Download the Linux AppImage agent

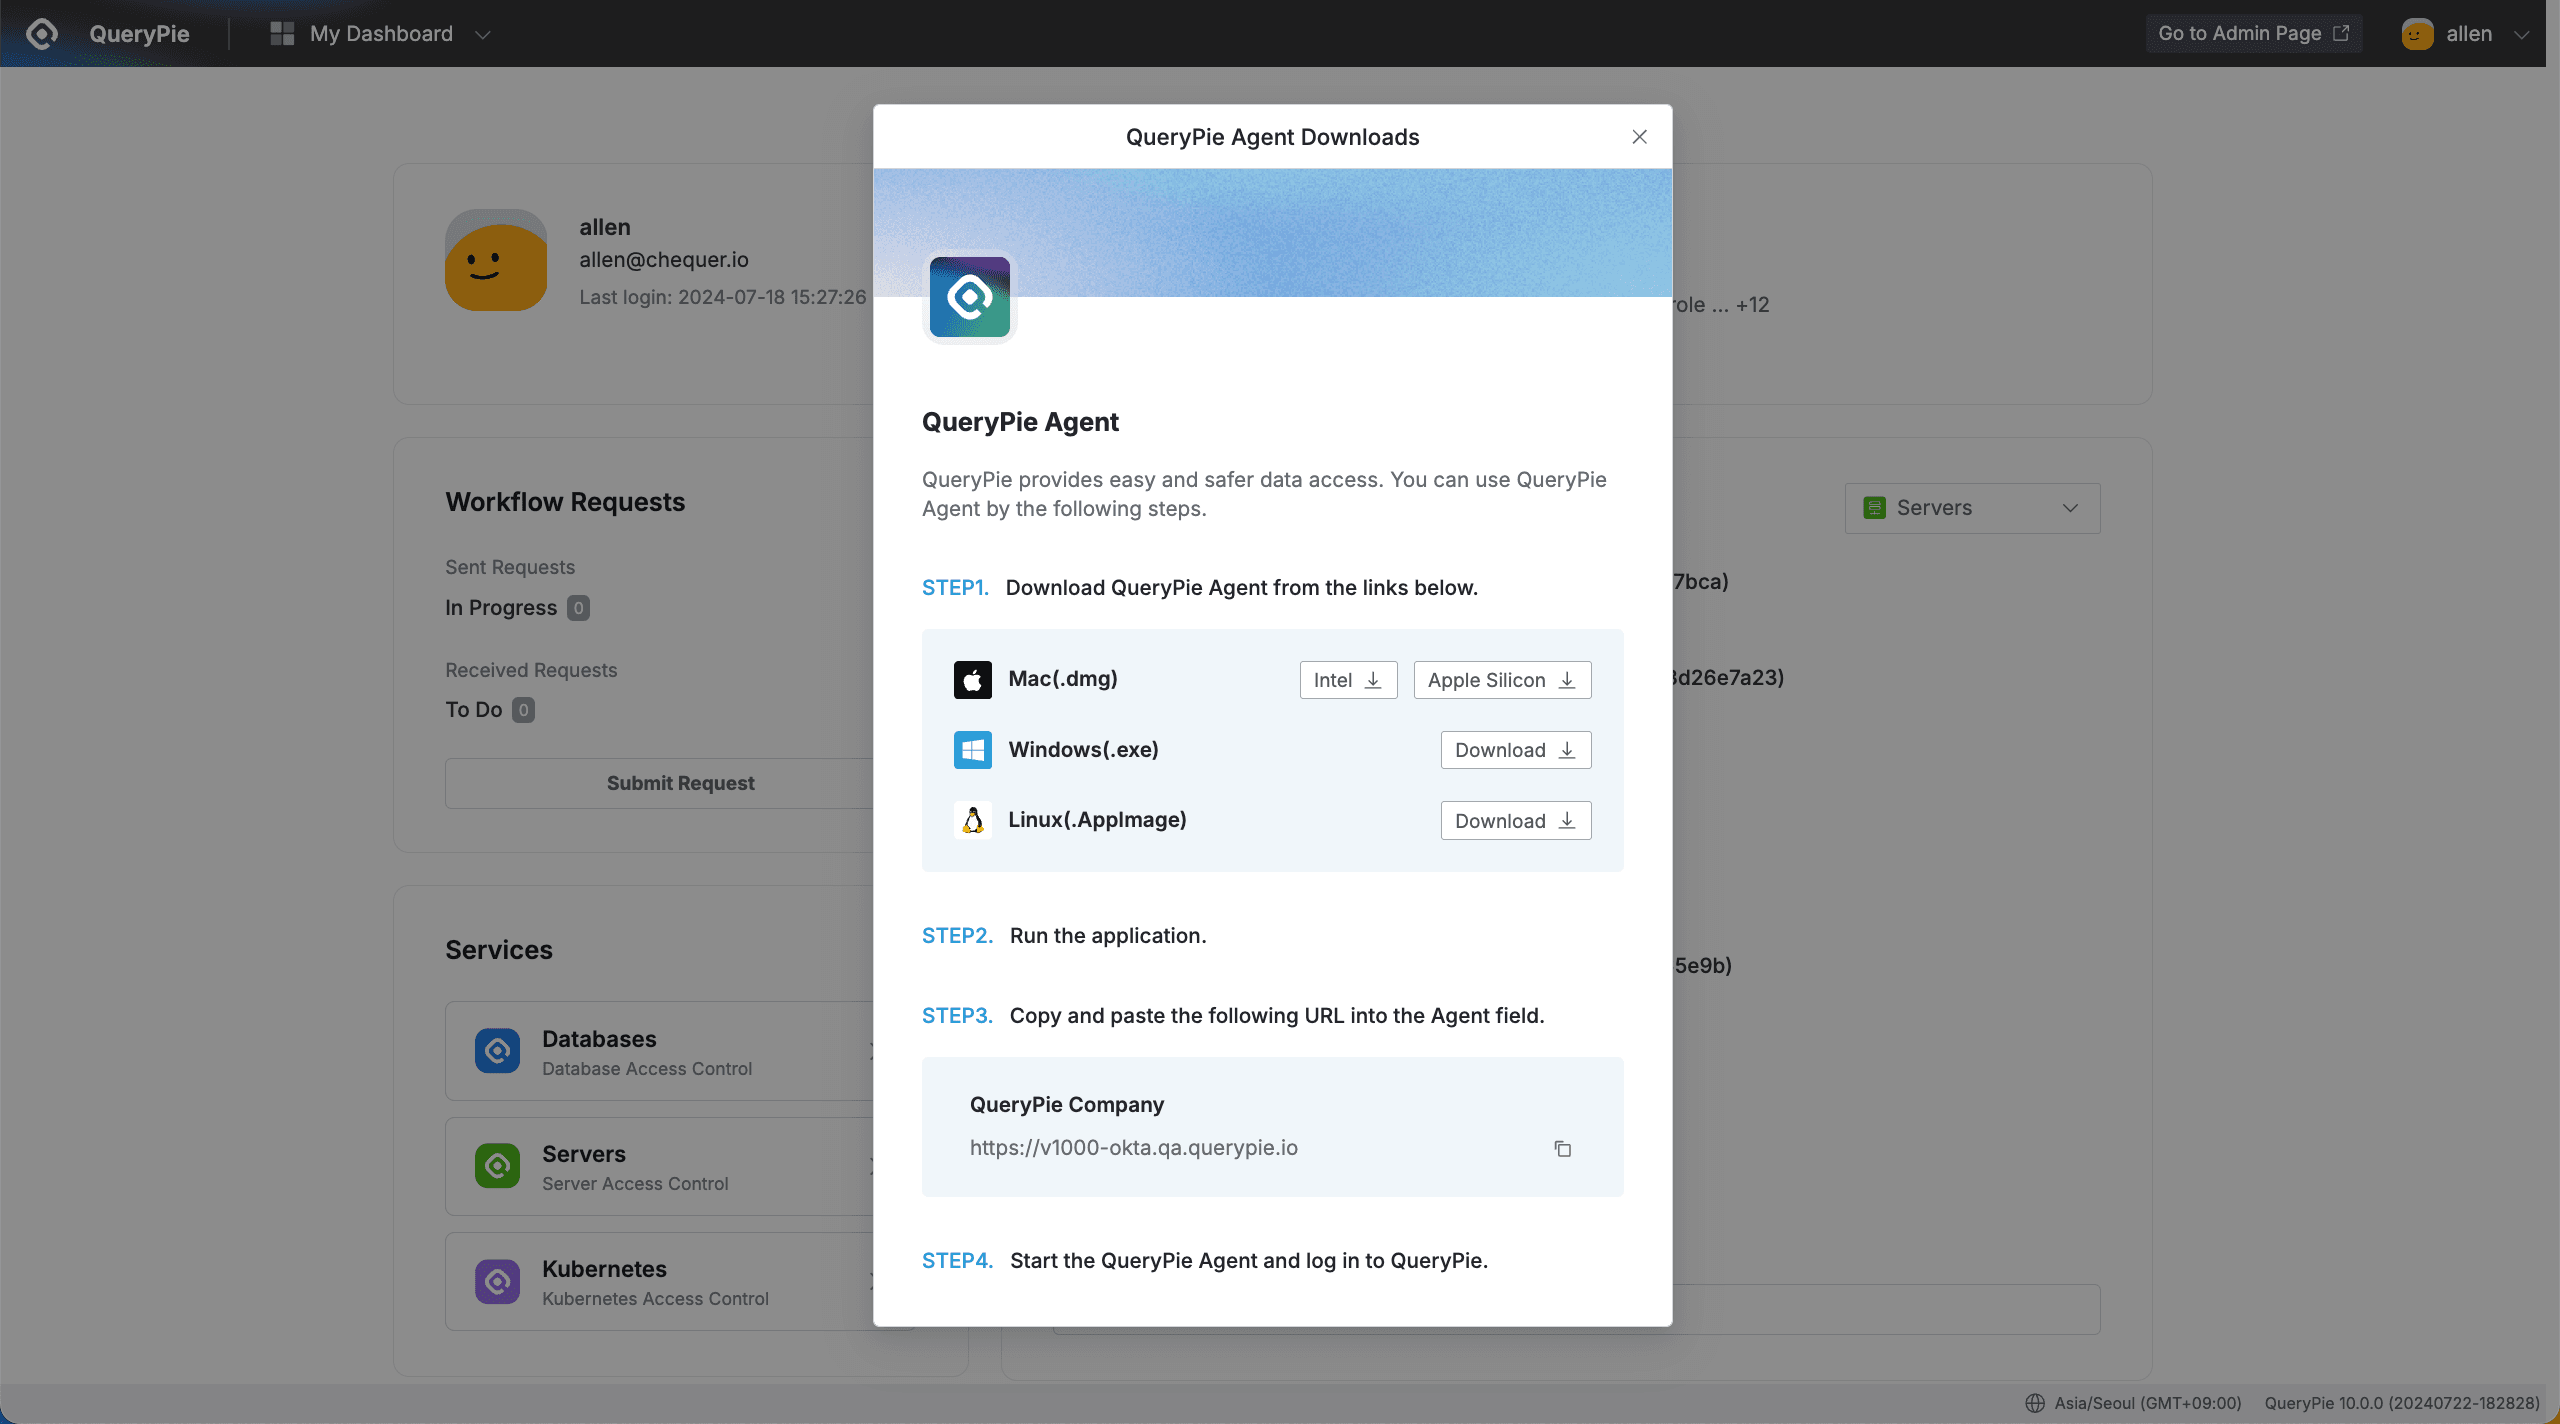(x=1515, y=820)
